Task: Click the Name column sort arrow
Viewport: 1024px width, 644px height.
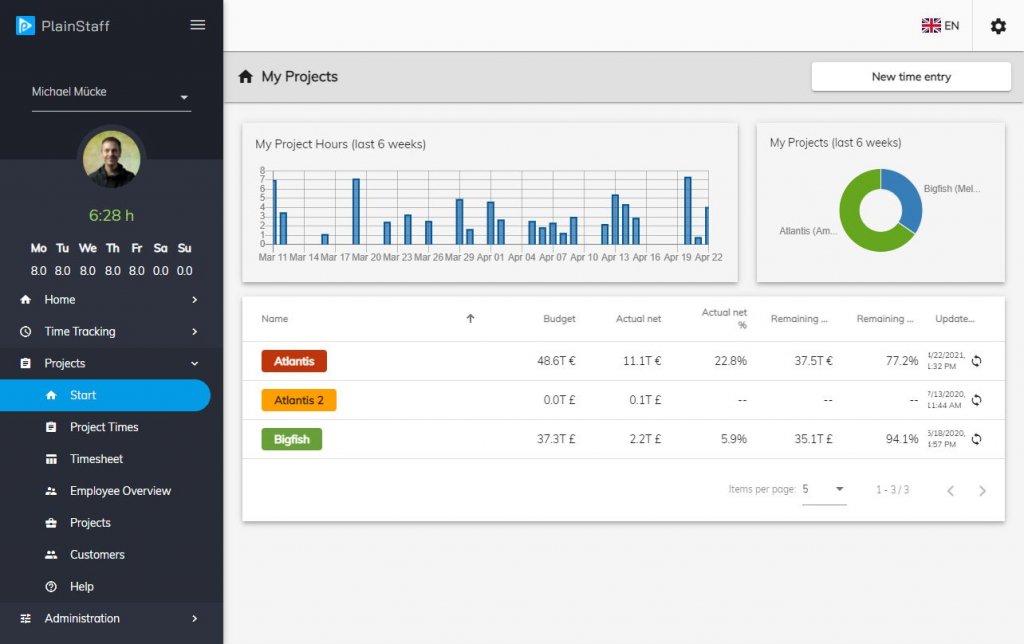Action: point(470,319)
